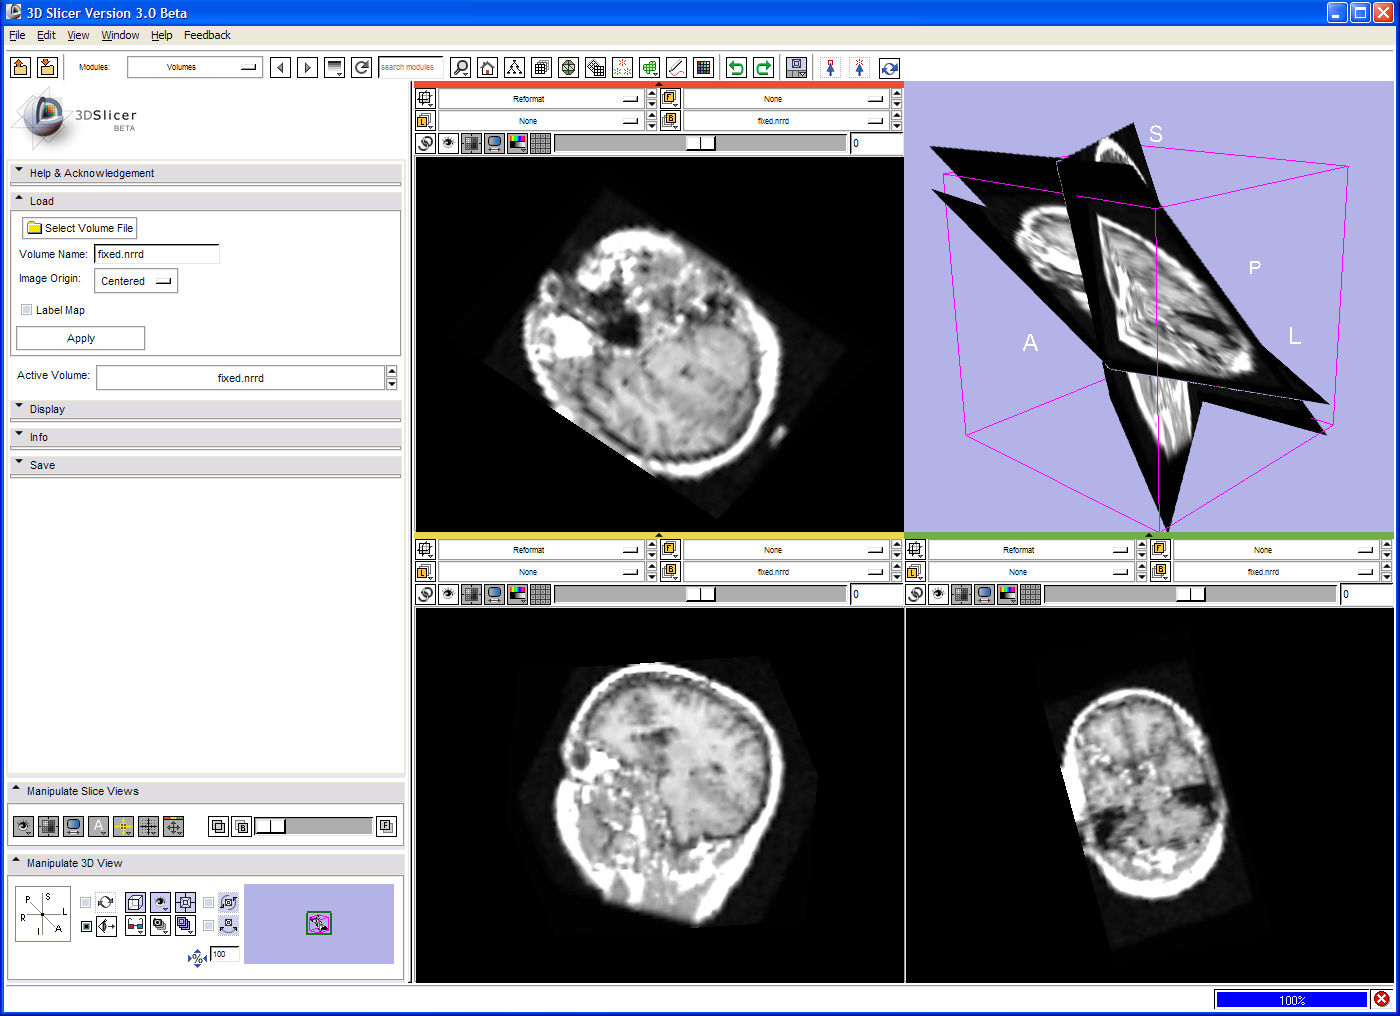The height and width of the screenshot is (1016, 1400).
Task: Open the Feedback menu
Action: (207, 35)
